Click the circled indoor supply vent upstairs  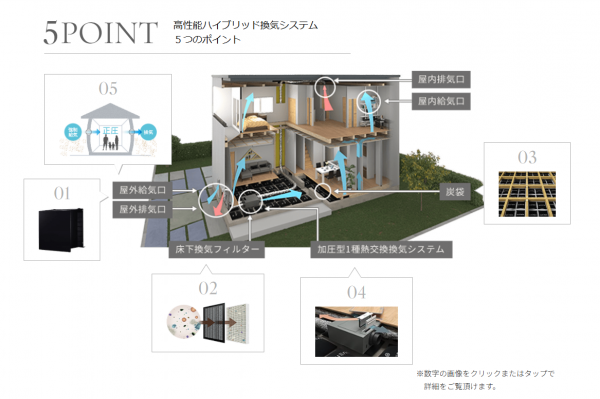369,102
